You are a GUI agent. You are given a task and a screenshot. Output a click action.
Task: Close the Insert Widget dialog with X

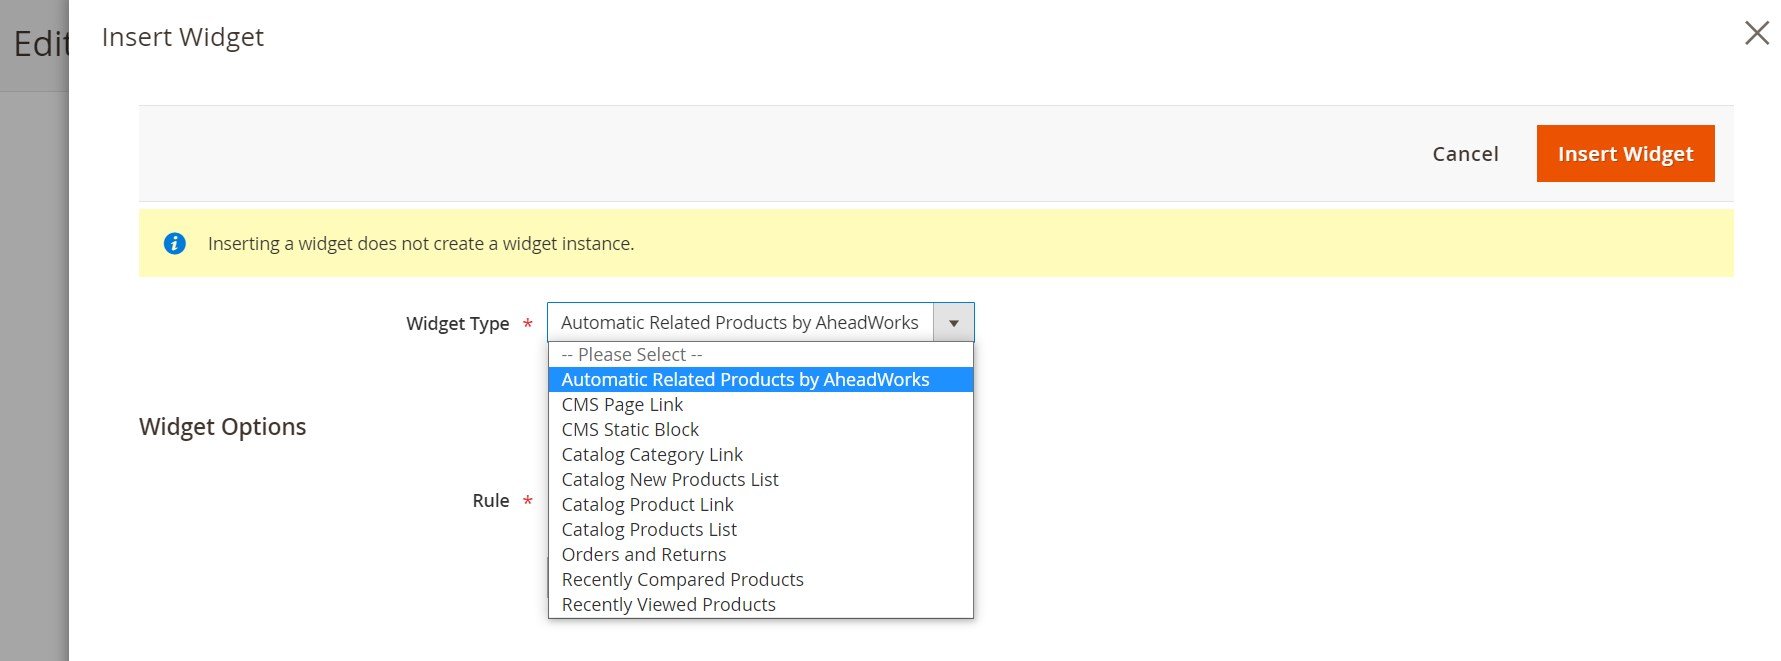1756,33
